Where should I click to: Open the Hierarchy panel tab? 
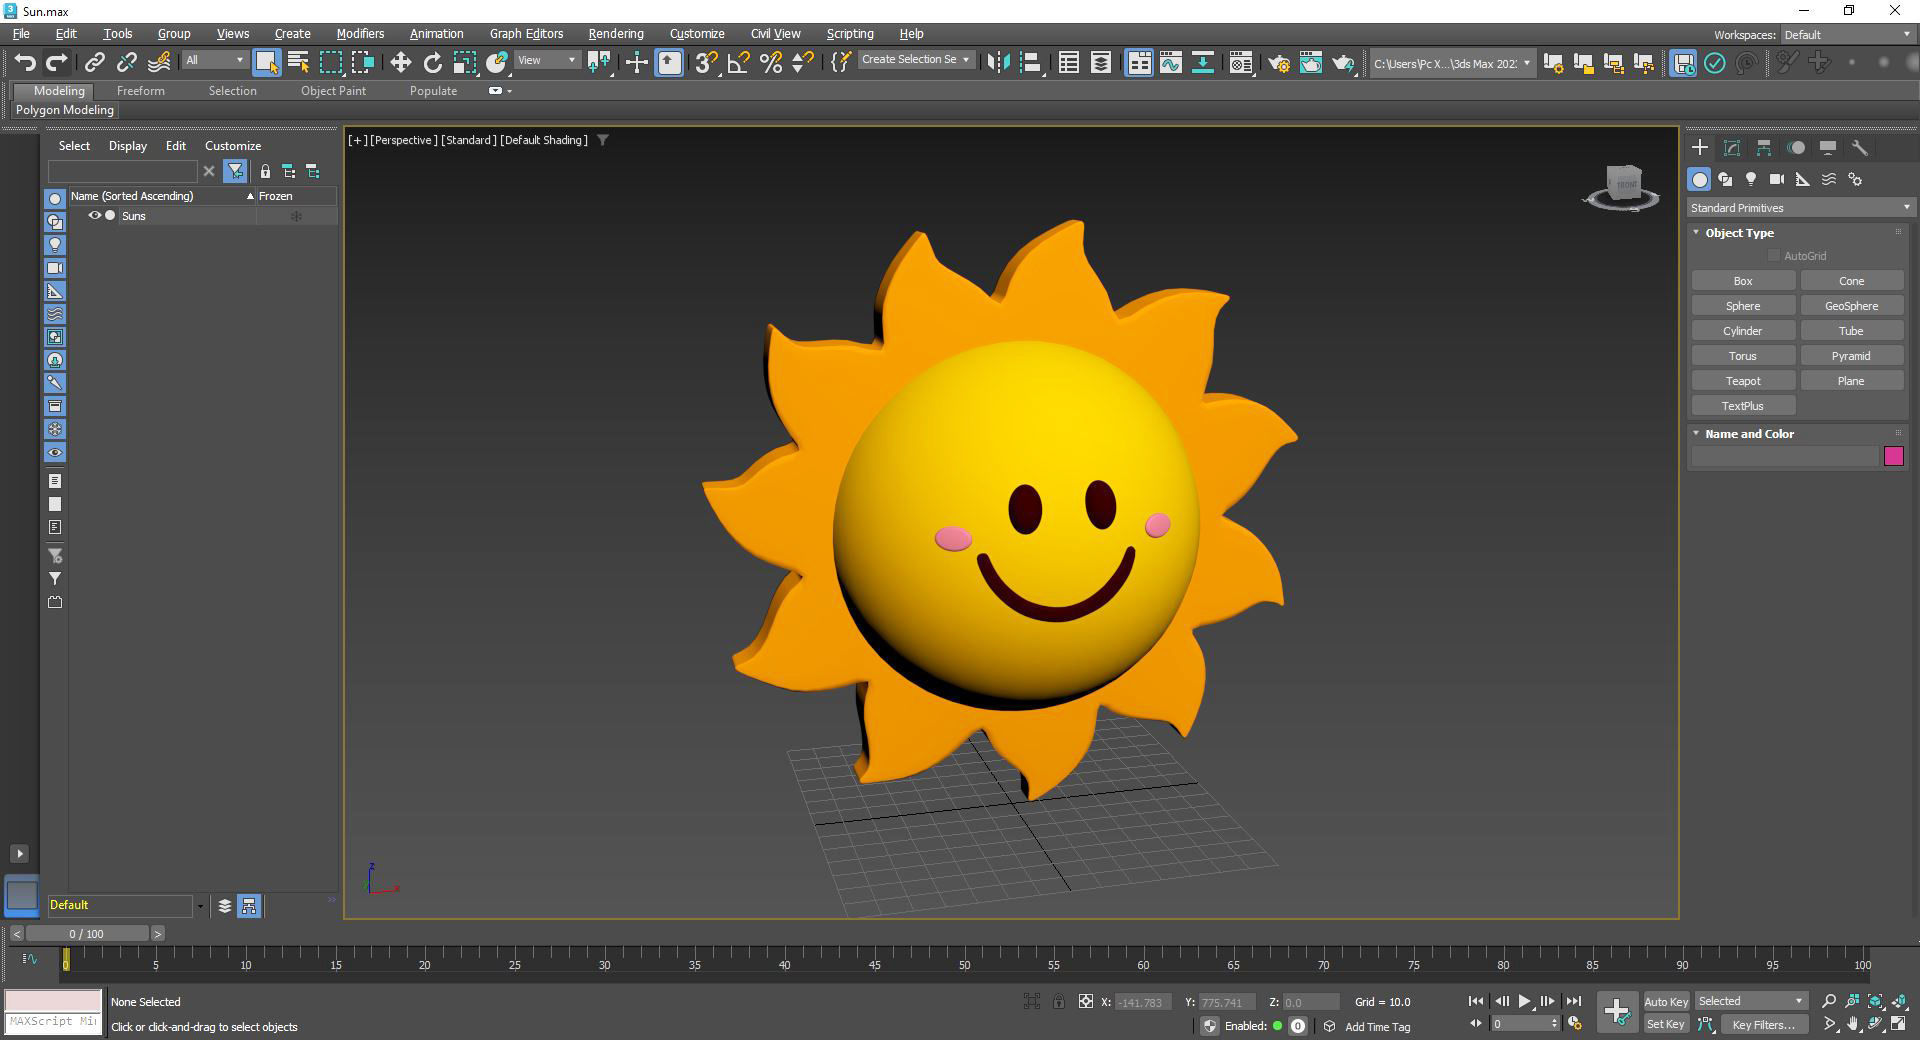[1764, 148]
